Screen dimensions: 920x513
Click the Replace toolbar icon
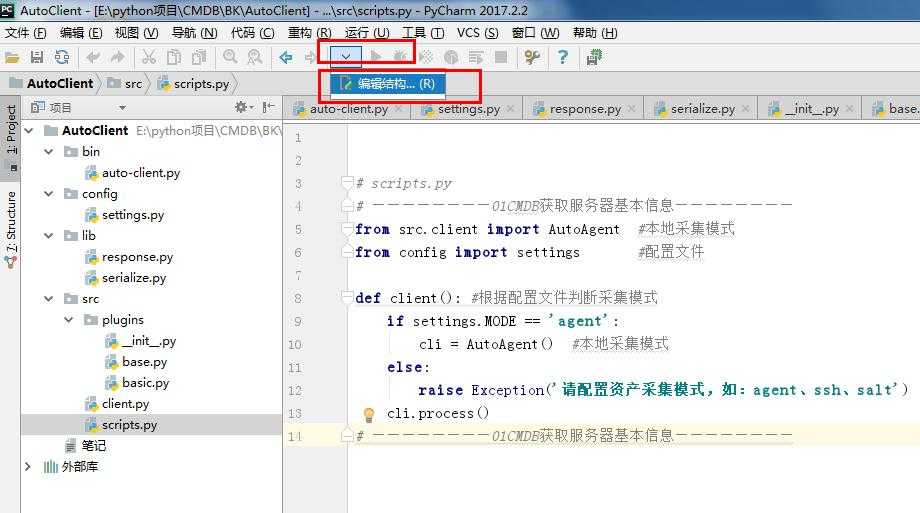coord(255,57)
